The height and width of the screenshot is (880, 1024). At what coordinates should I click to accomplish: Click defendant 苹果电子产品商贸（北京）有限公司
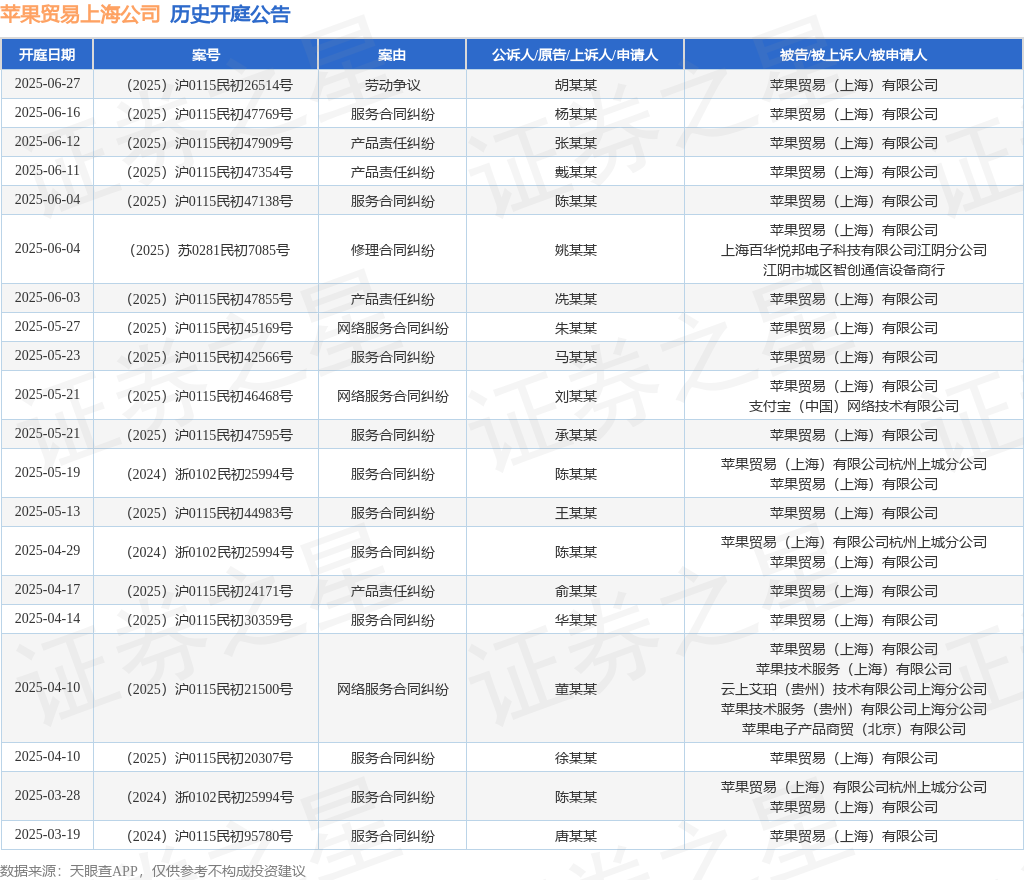(854, 729)
